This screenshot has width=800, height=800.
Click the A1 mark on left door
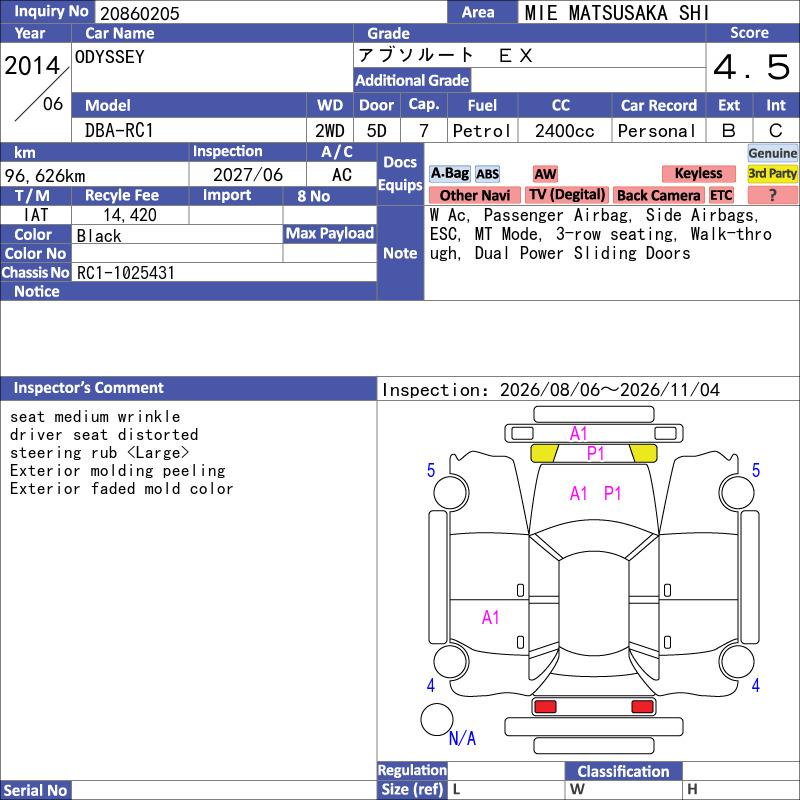[x=490, y=618]
